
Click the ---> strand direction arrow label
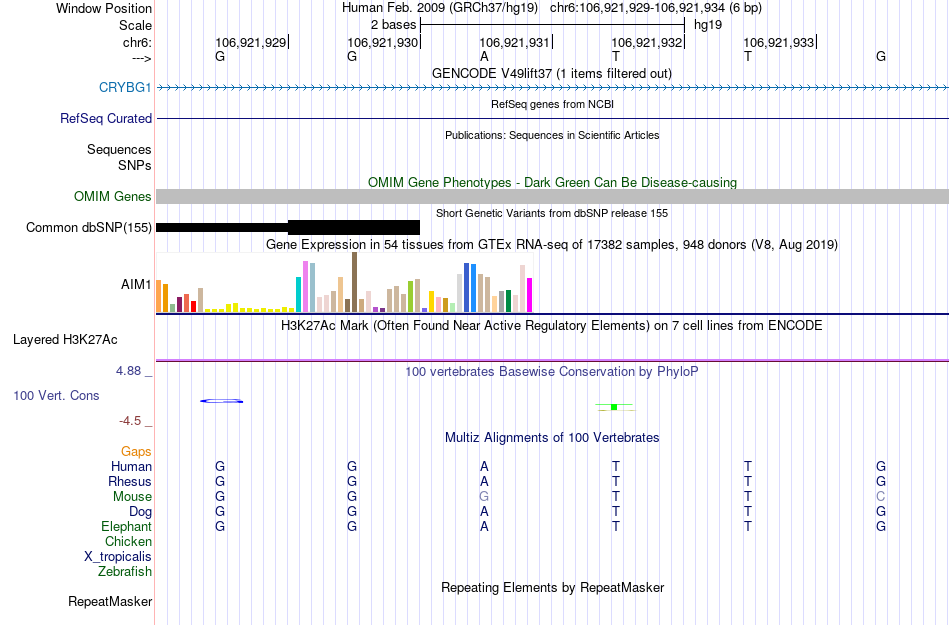coord(141,58)
